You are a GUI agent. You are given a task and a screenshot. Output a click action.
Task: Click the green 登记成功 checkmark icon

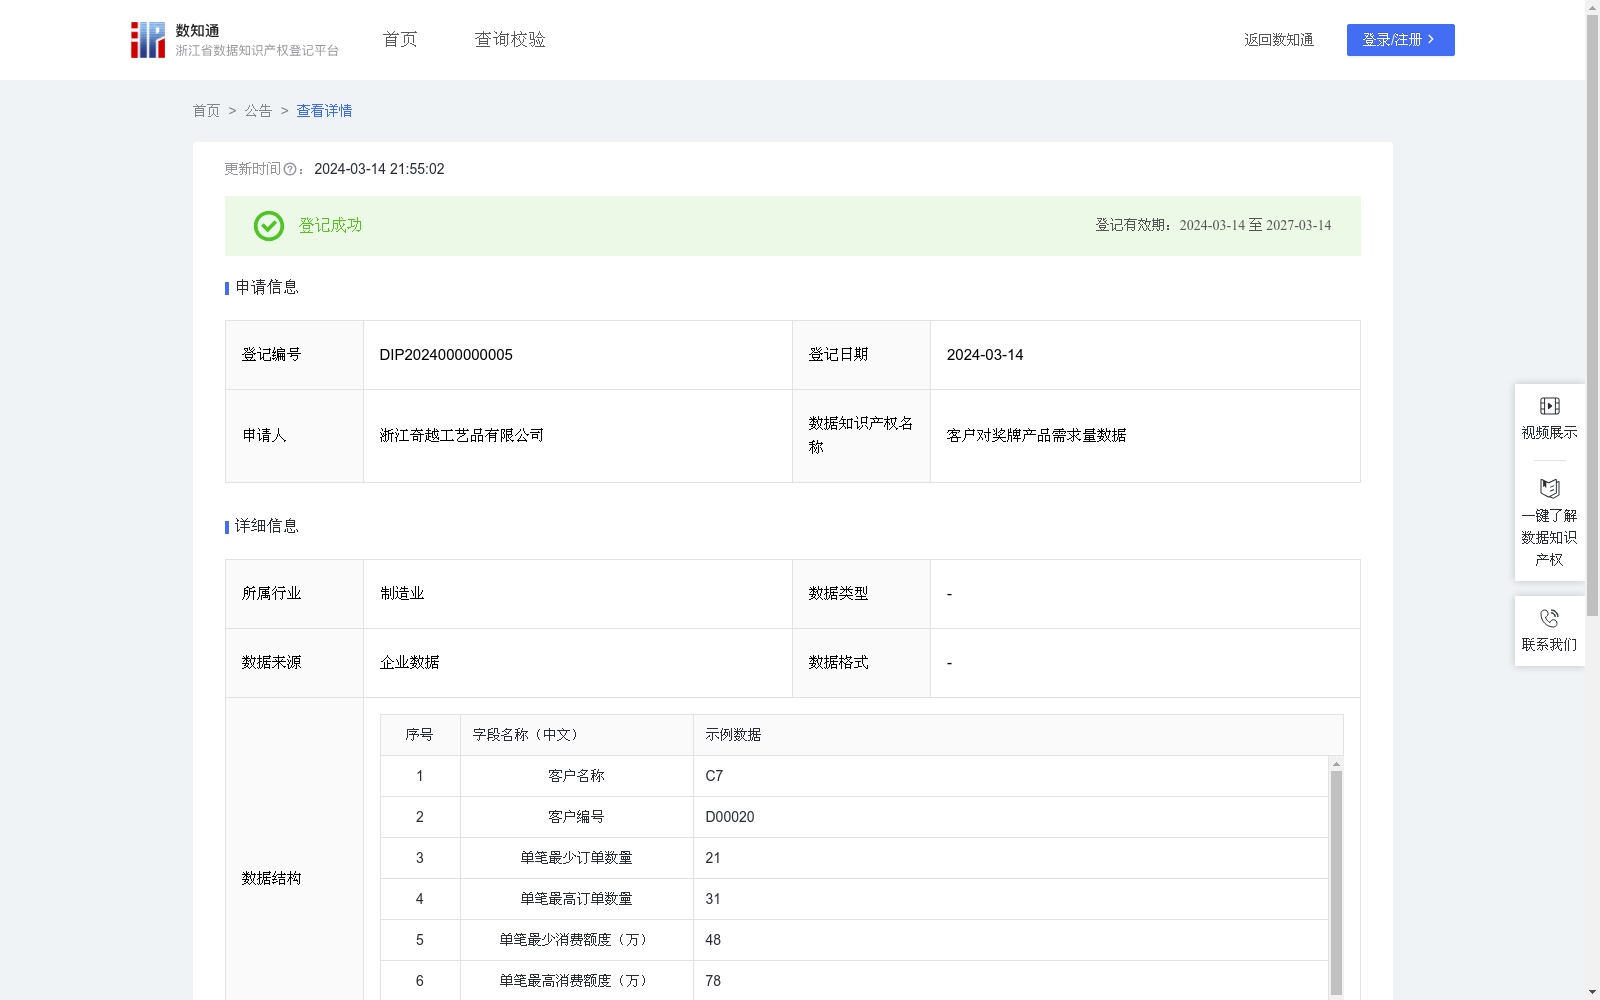tap(268, 226)
